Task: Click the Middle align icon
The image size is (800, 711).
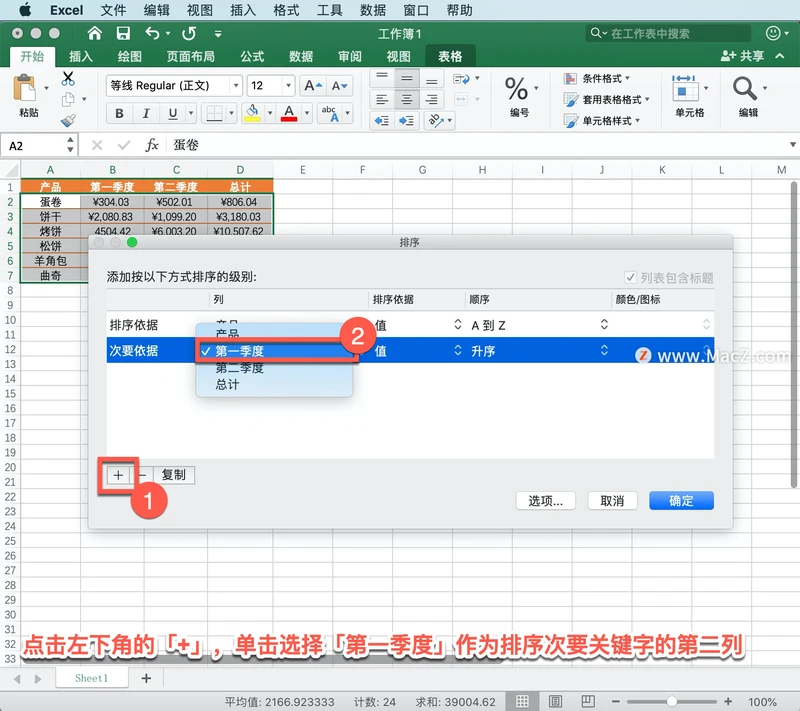Action: pos(407,78)
